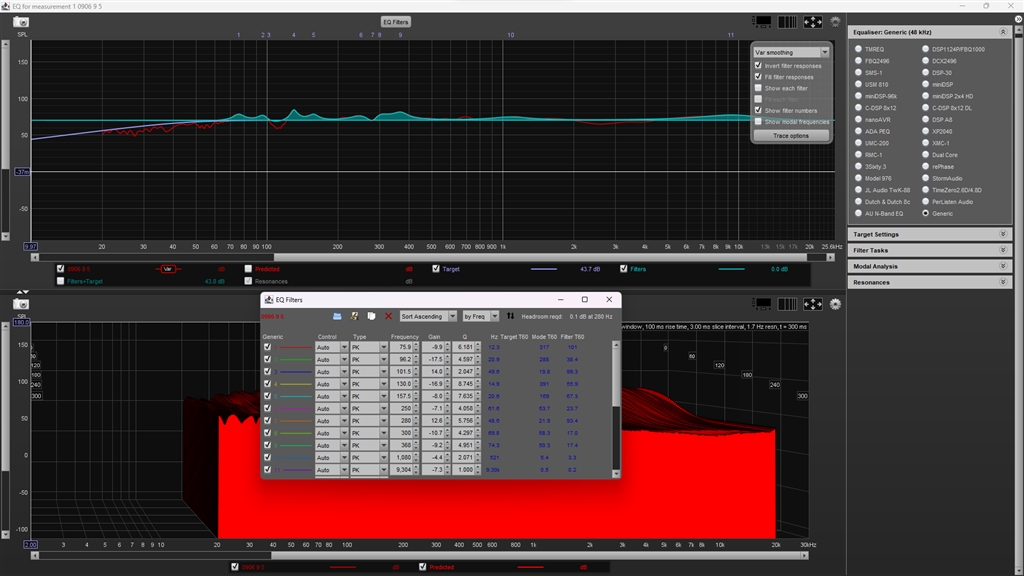
Task: Click the Var smoothing indicator on trace legend
Action: (168, 268)
